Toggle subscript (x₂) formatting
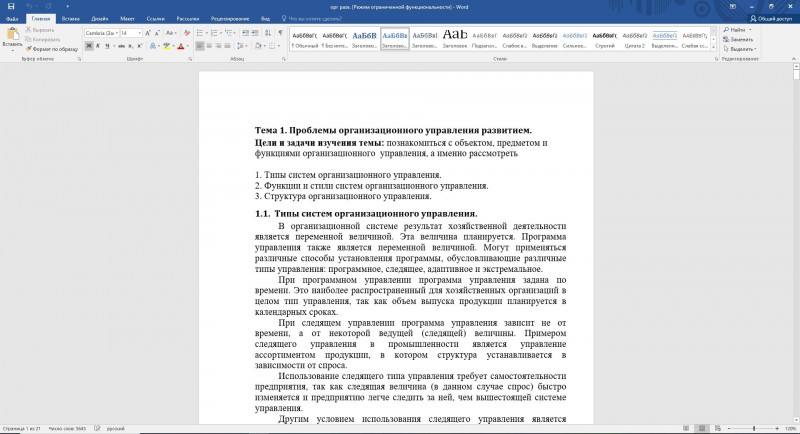The height and width of the screenshot is (434, 800). pyautogui.click(x=131, y=46)
